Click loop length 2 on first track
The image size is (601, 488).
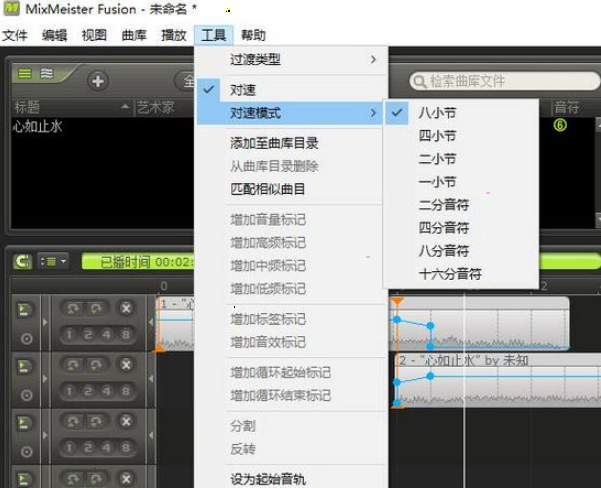88,335
